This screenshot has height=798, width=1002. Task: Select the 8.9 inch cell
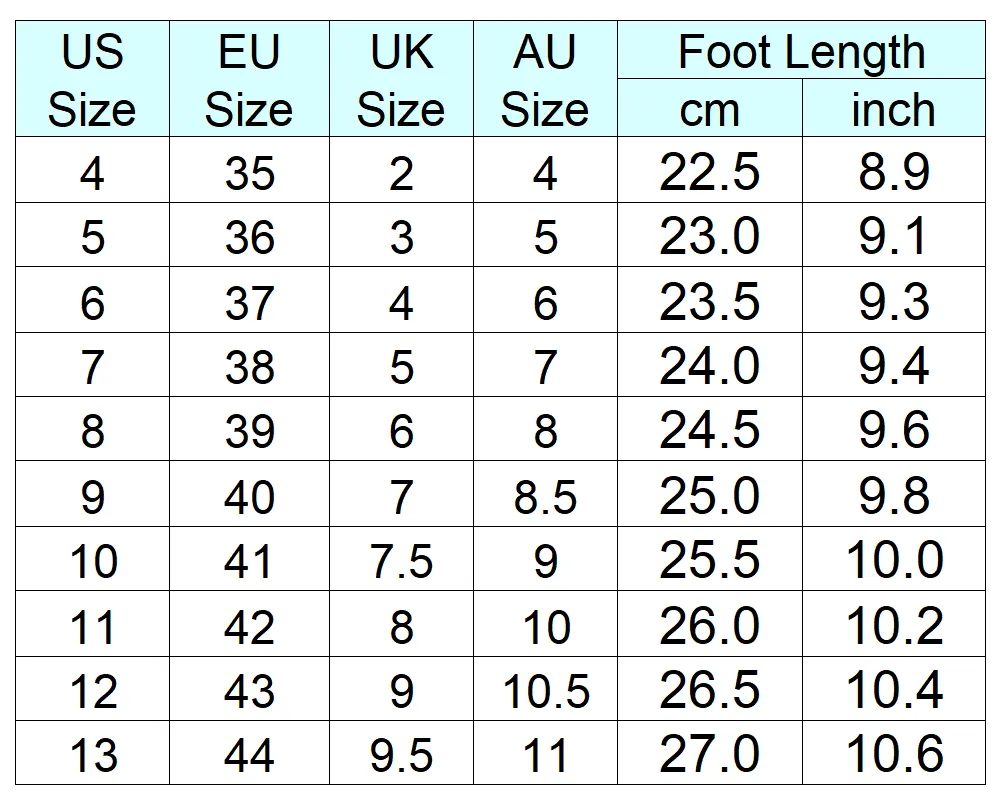[894, 171]
